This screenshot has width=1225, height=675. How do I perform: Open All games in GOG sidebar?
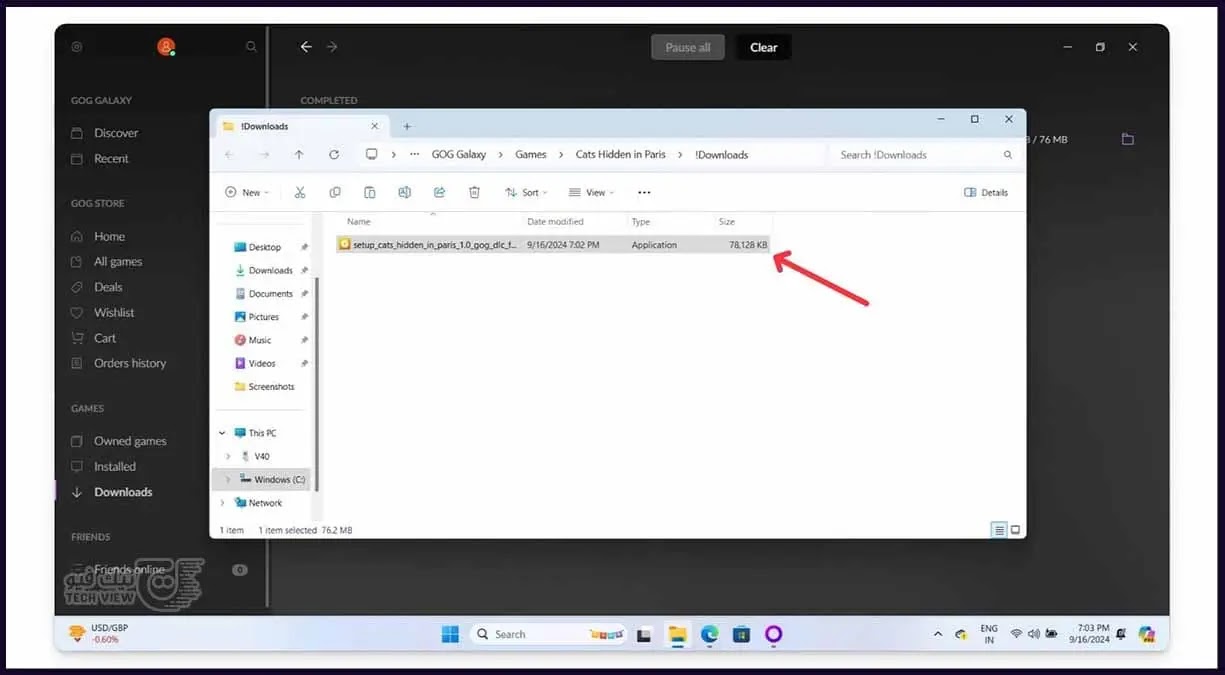coord(118,262)
